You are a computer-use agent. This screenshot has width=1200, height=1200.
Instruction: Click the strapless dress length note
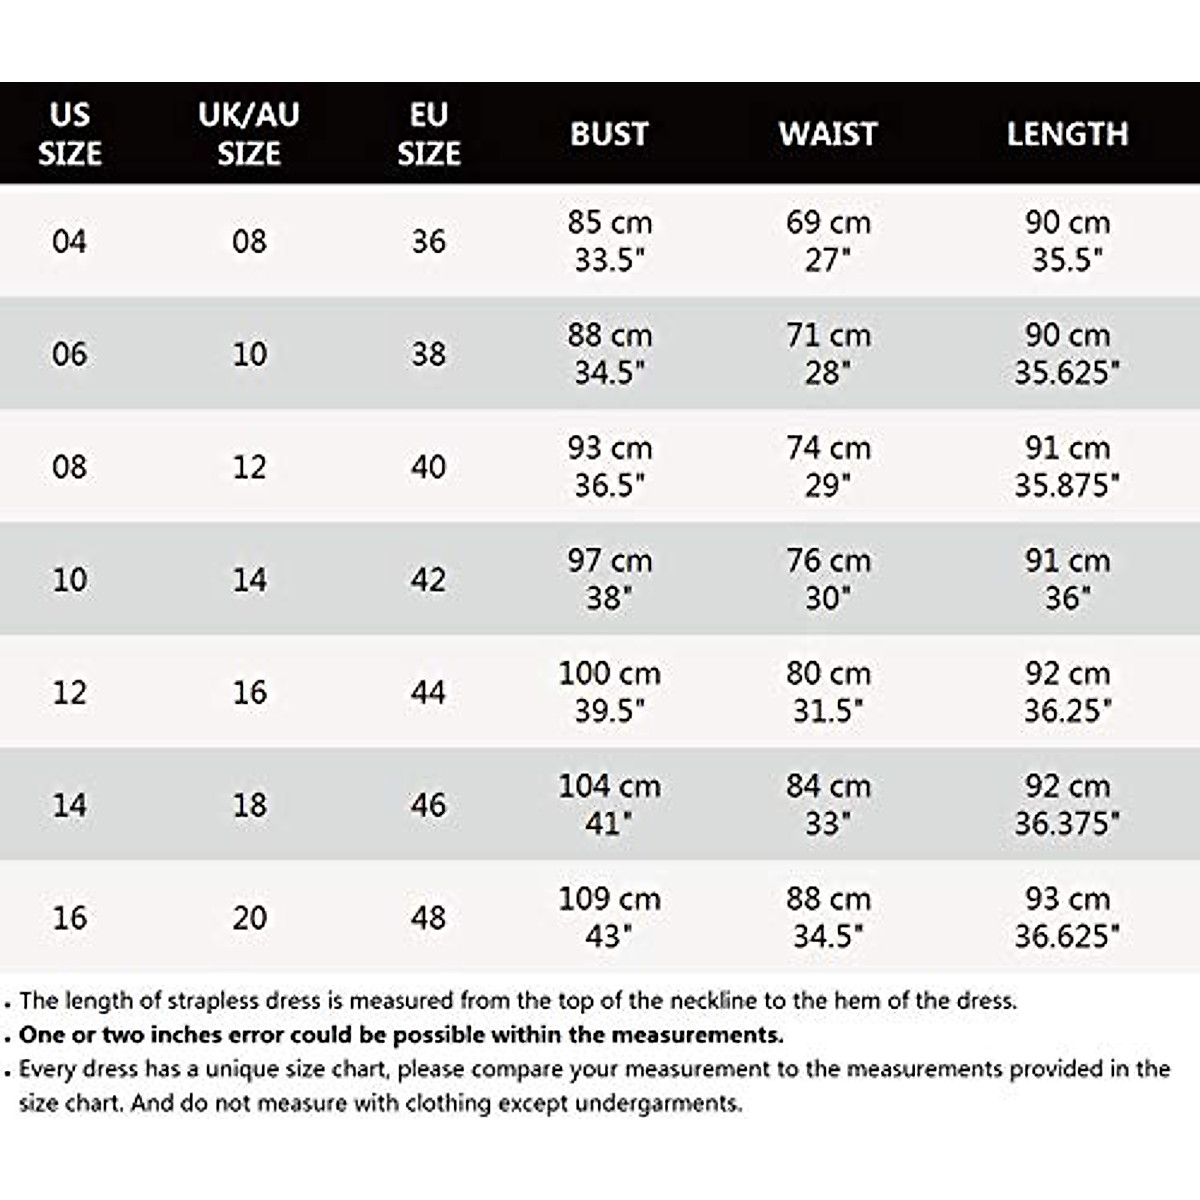pos(517,1001)
